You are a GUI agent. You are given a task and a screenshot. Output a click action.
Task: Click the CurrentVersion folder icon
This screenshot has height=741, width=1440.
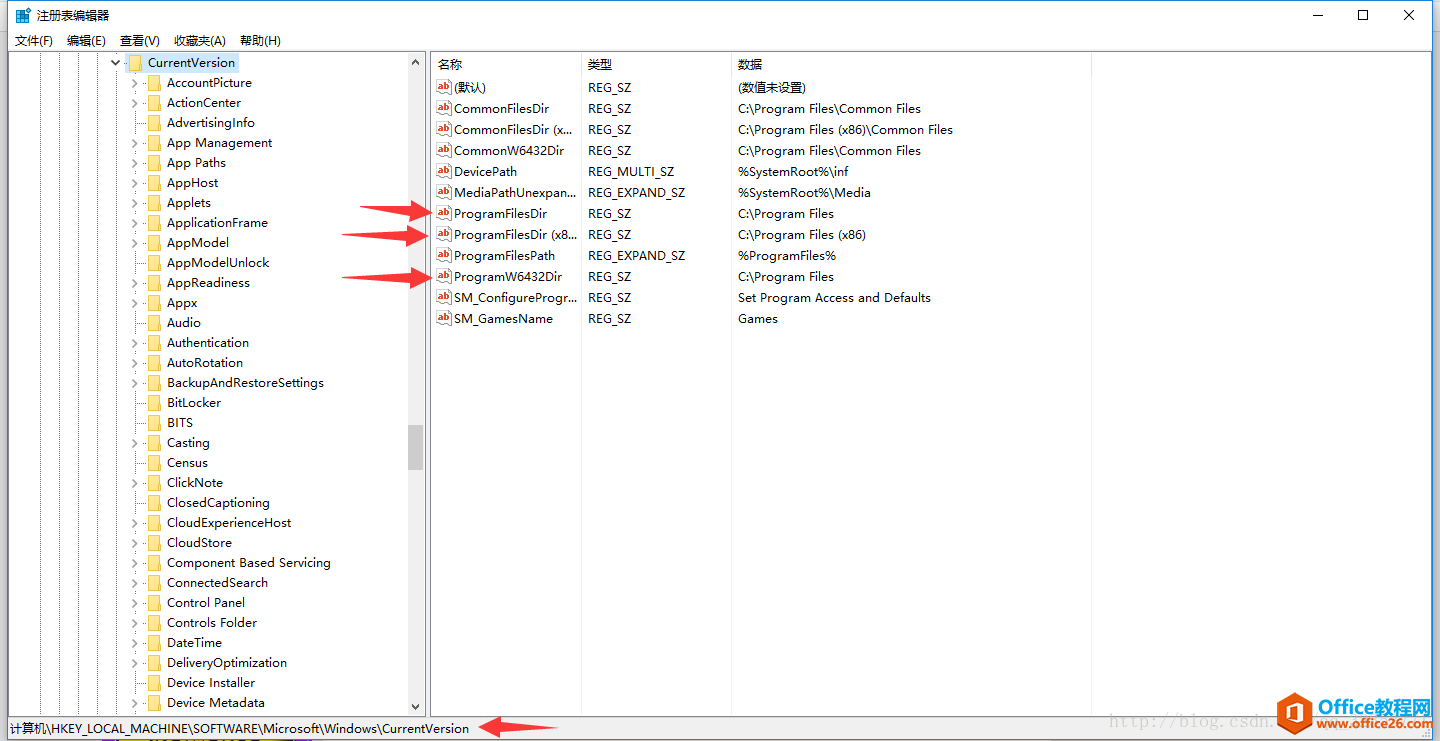(135, 63)
